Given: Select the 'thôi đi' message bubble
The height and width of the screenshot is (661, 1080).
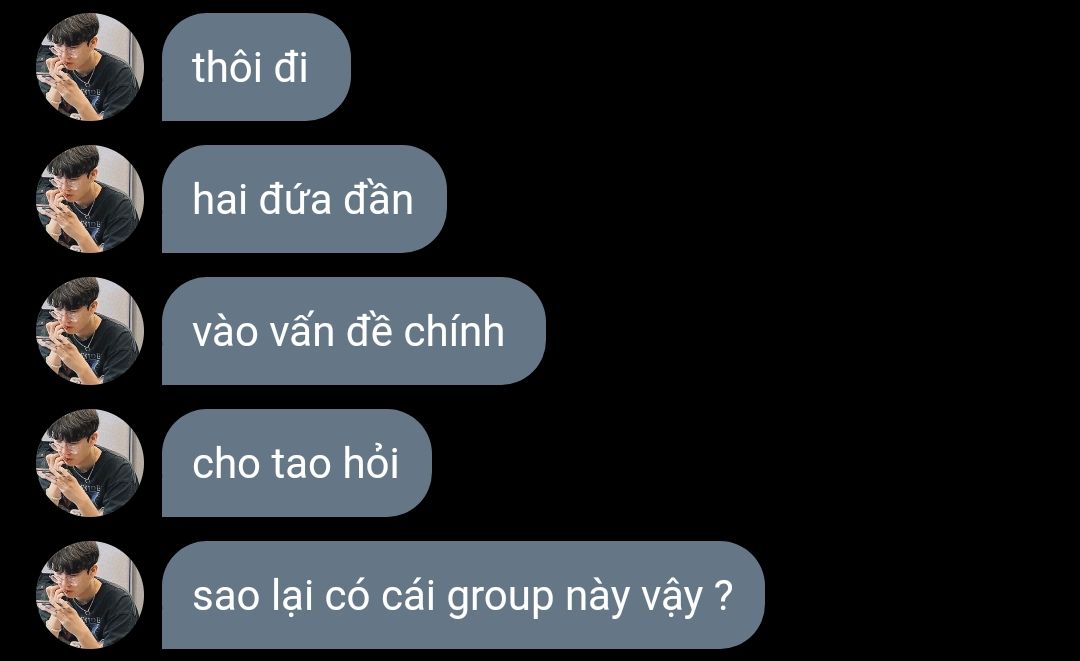Looking at the screenshot, I should pos(256,67).
